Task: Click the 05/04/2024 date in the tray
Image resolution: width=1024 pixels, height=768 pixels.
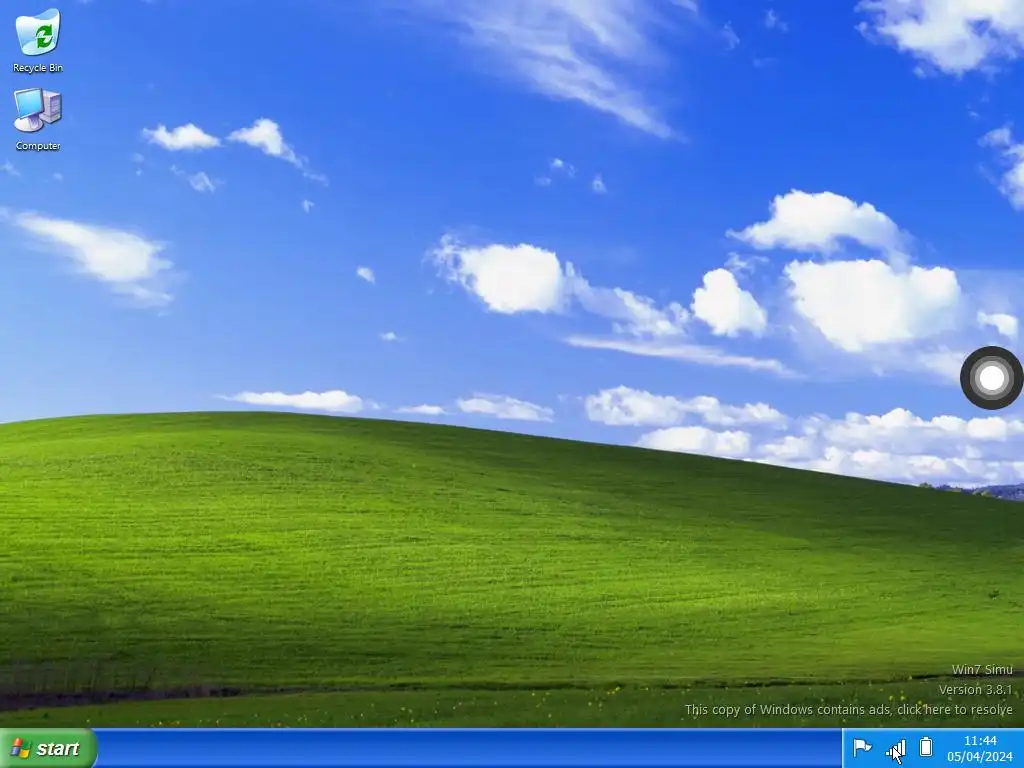Action: 980,757
